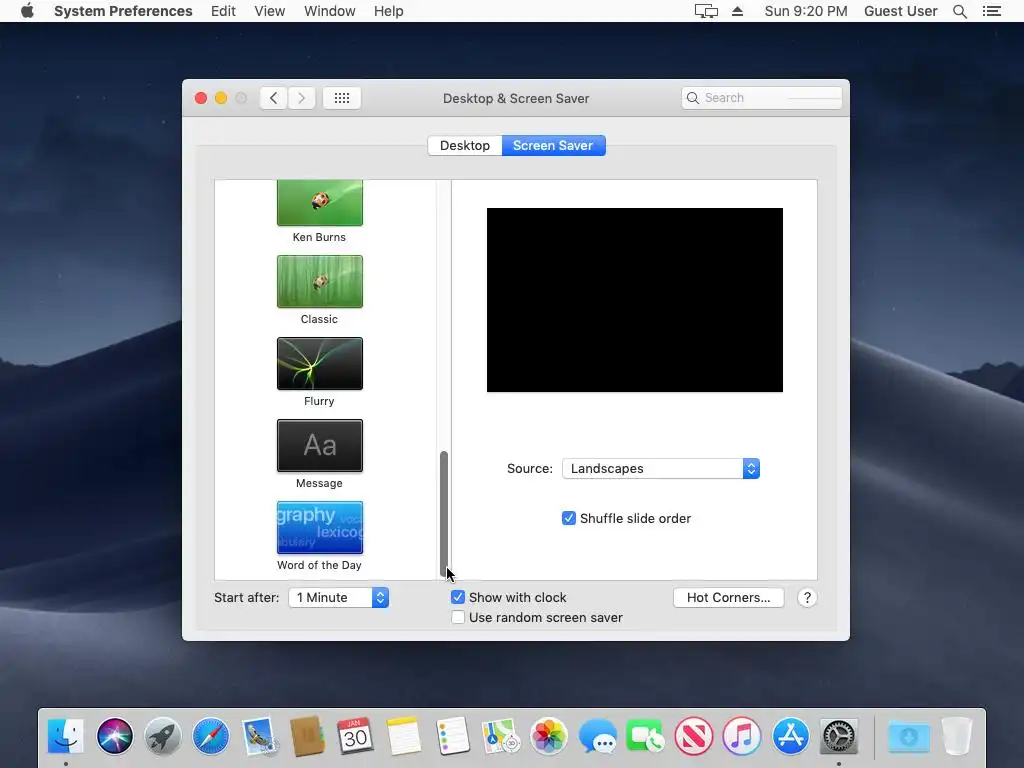1024x768 pixels.
Task: Uncheck Shuffle slide order
Action: pyautogui.click(x=569, y=518)
